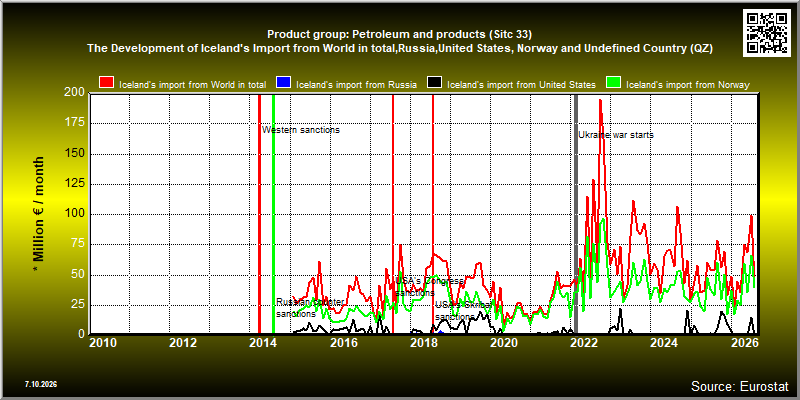Click the 100 y-axis label
The image size is (800, 400).
click(76, 214)
